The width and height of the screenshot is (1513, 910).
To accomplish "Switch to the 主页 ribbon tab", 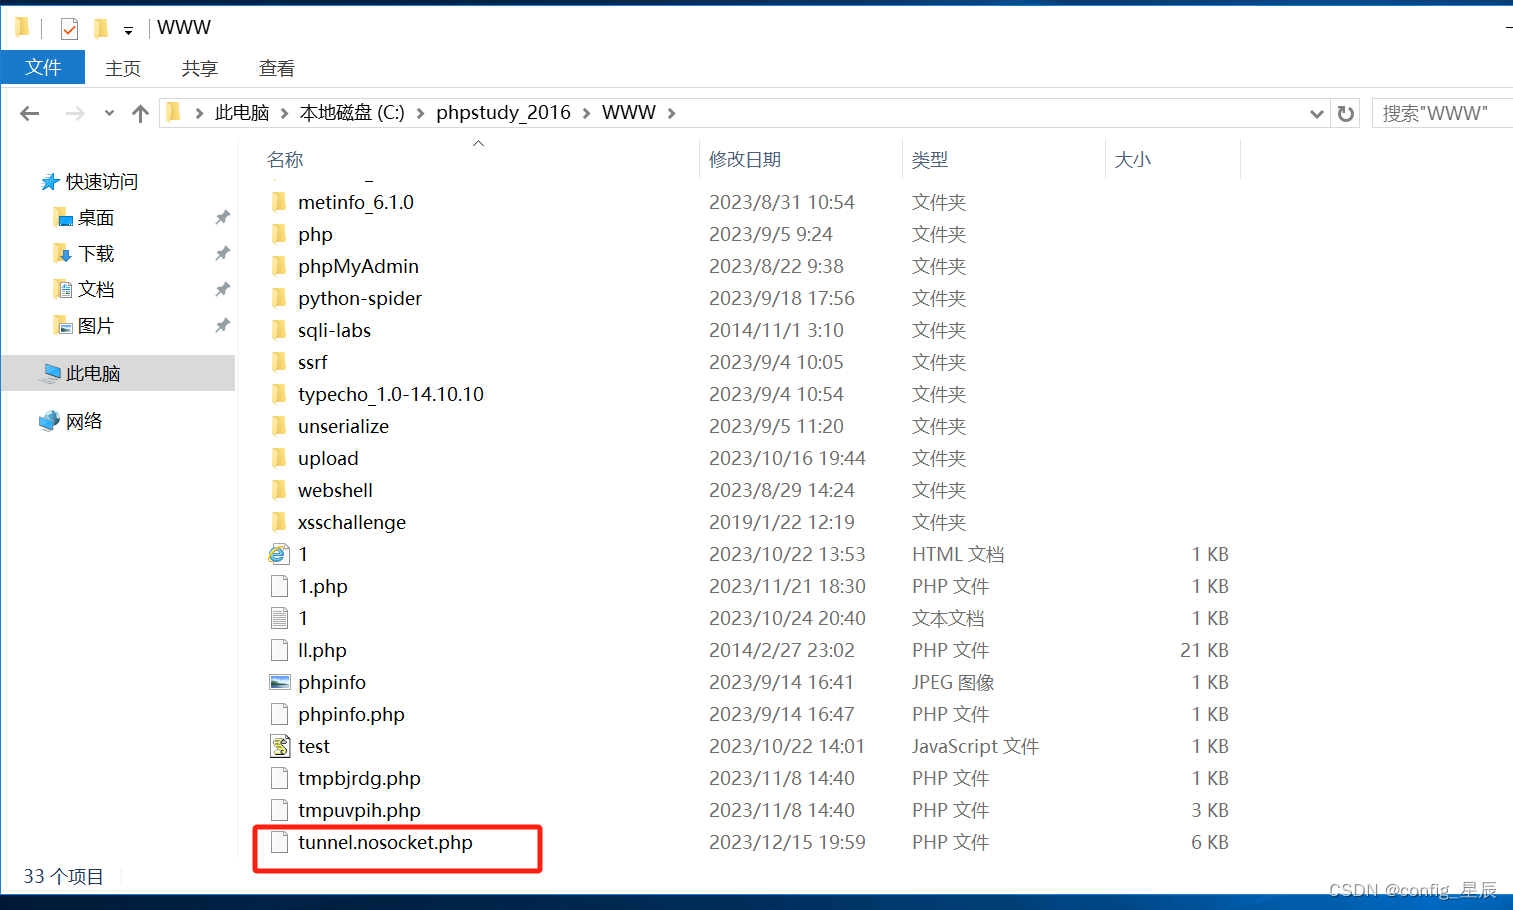I will point(123,68).
